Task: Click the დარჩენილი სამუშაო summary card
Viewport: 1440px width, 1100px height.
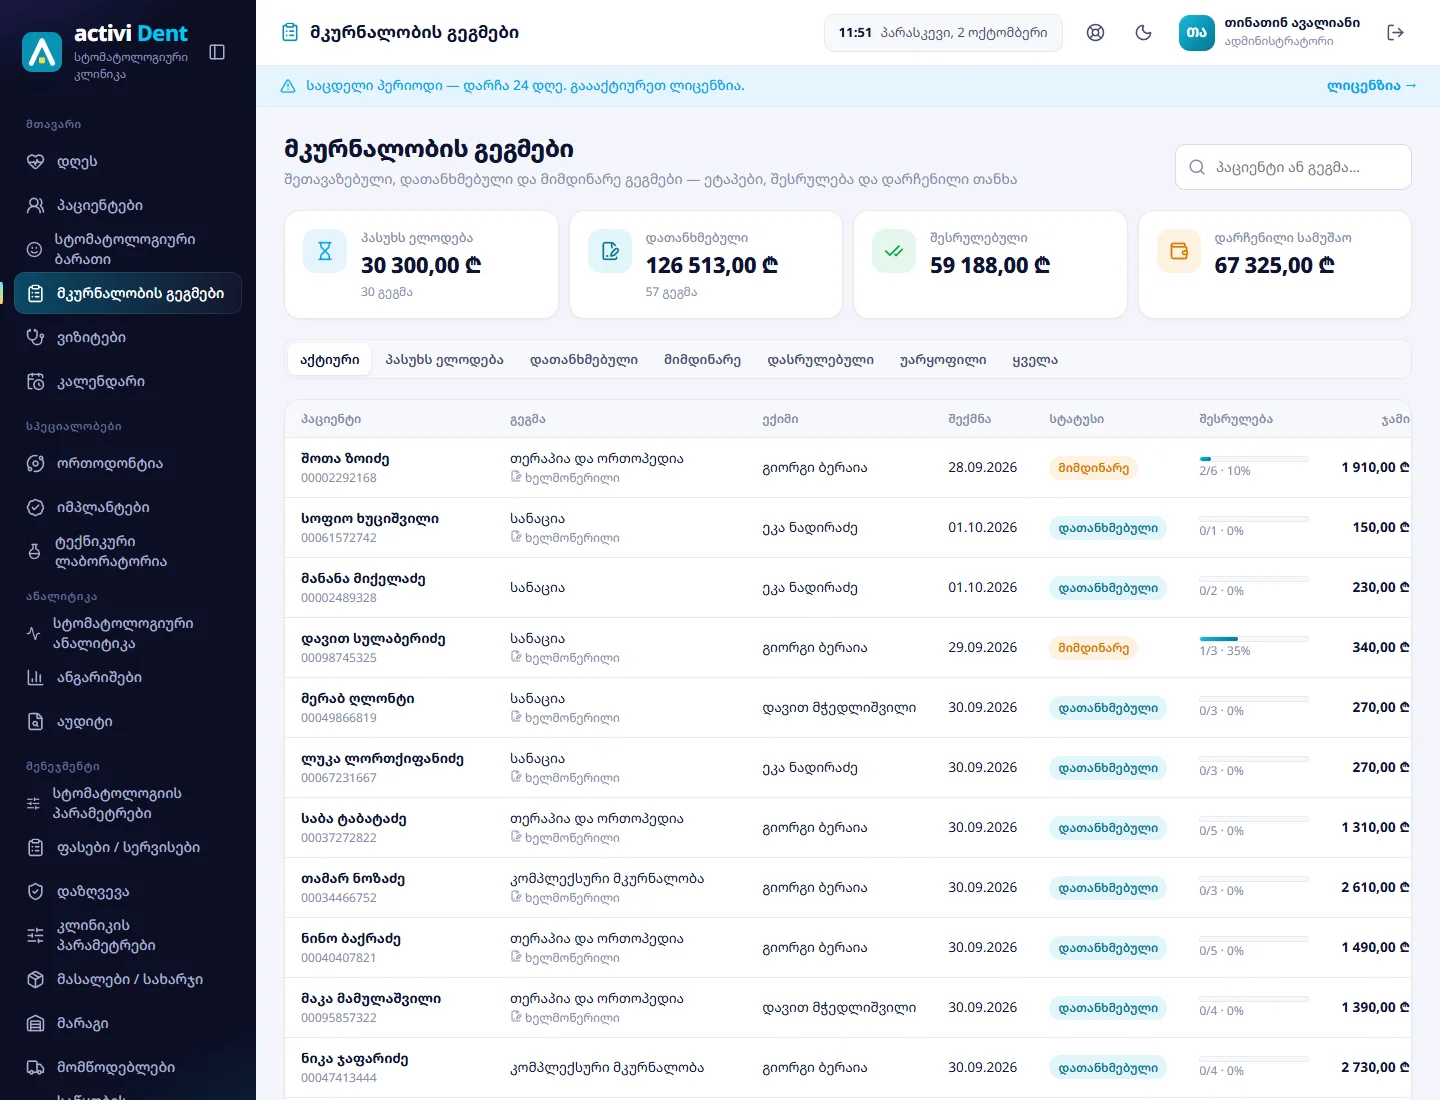Action: (x=1275, y=264)
